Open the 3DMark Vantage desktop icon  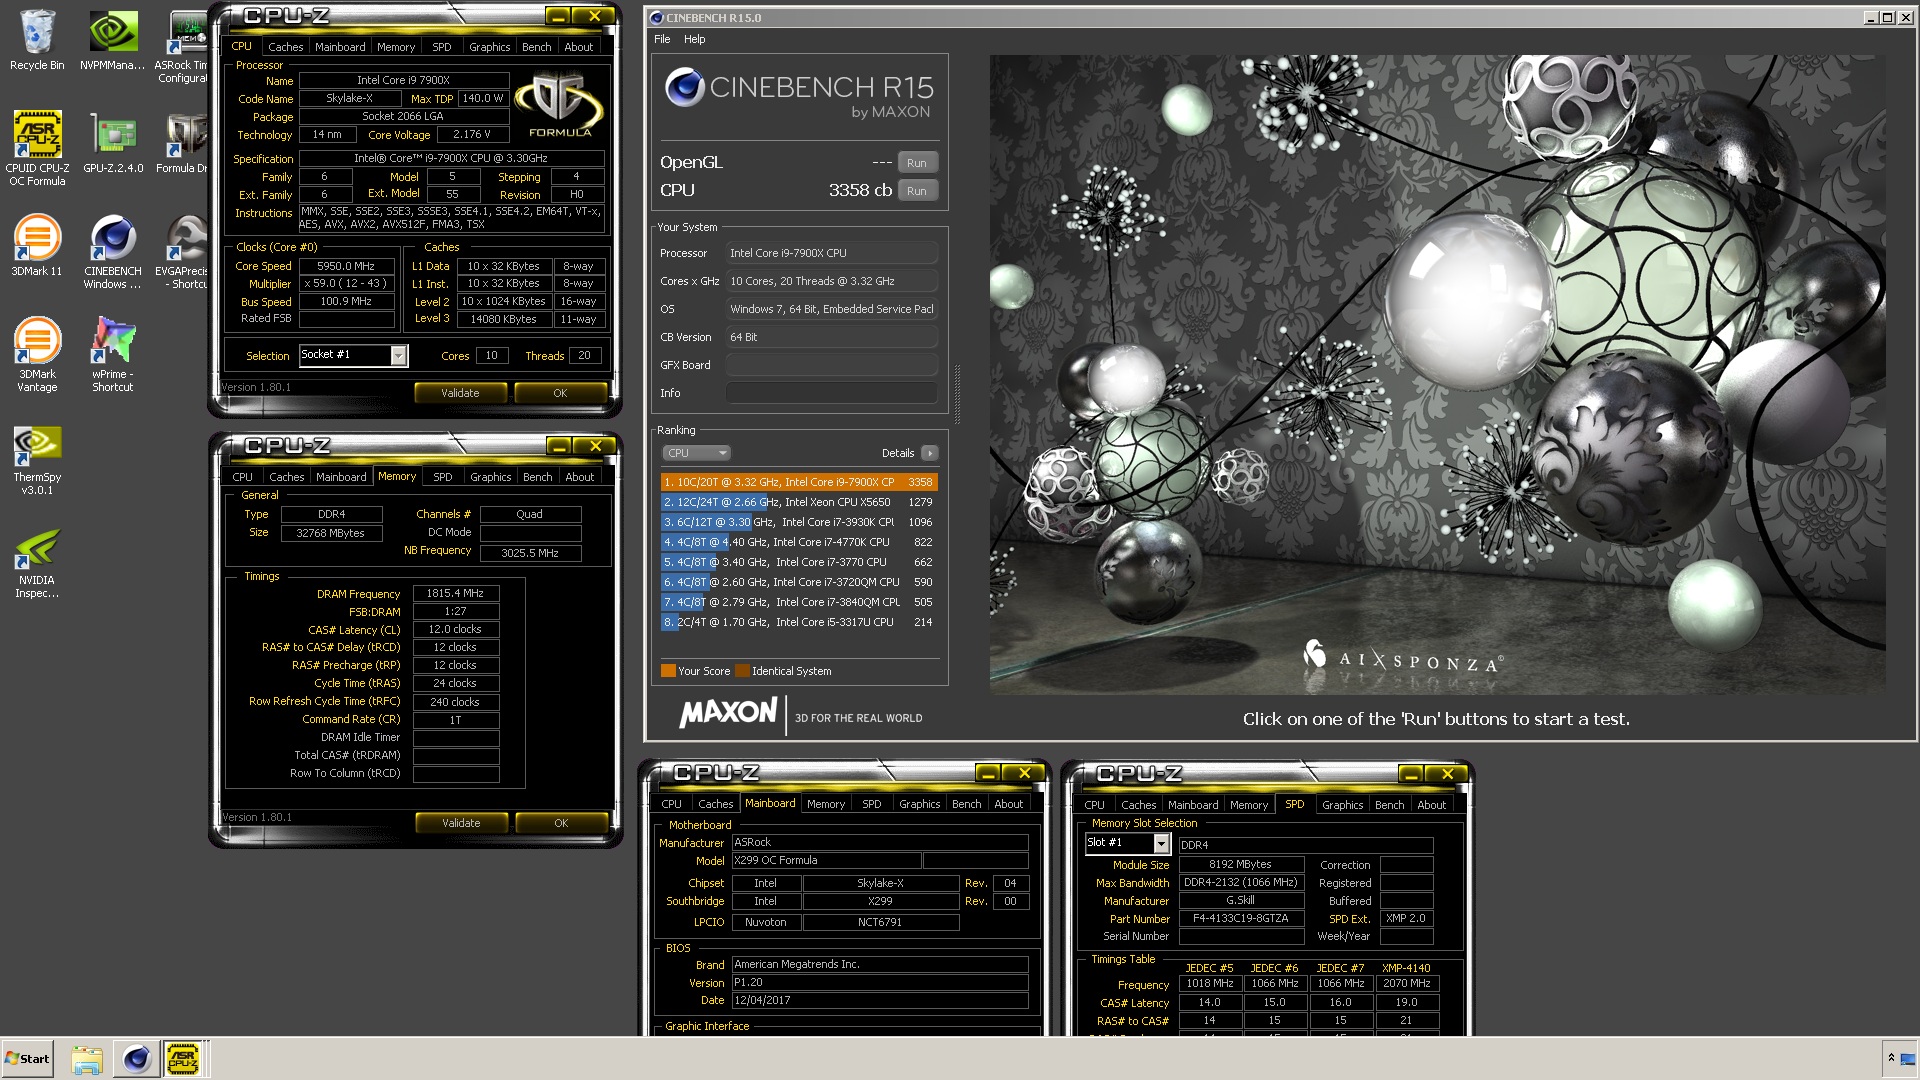(x=37, y=355)
